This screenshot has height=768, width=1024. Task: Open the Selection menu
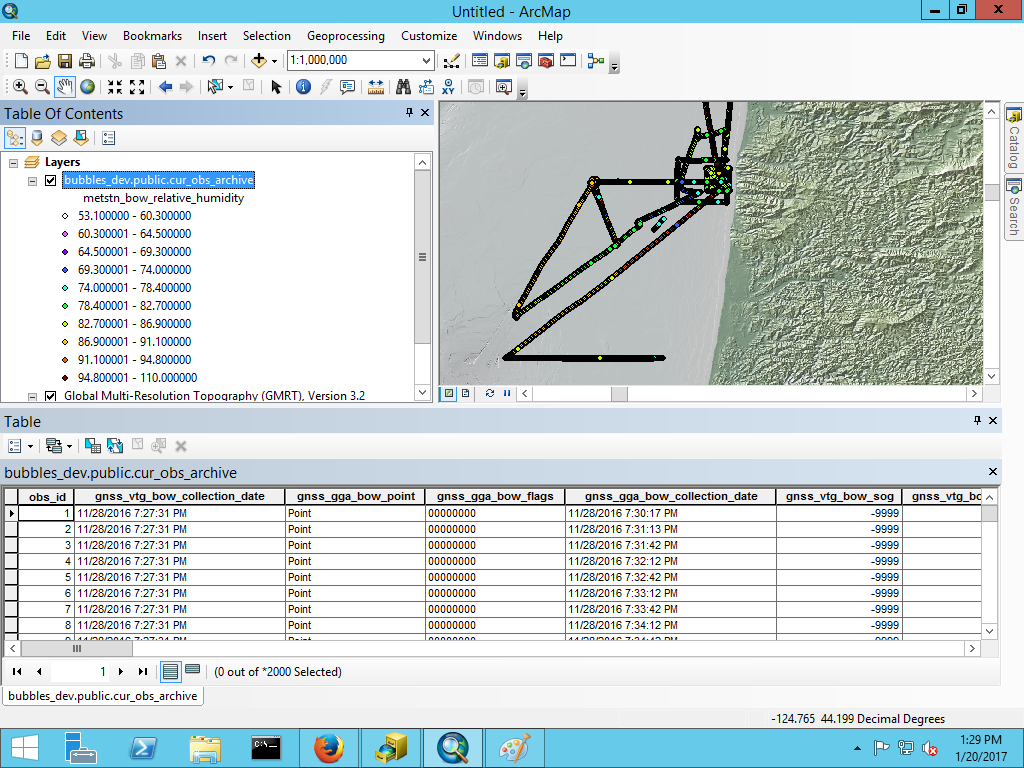[x=266, y=36]
